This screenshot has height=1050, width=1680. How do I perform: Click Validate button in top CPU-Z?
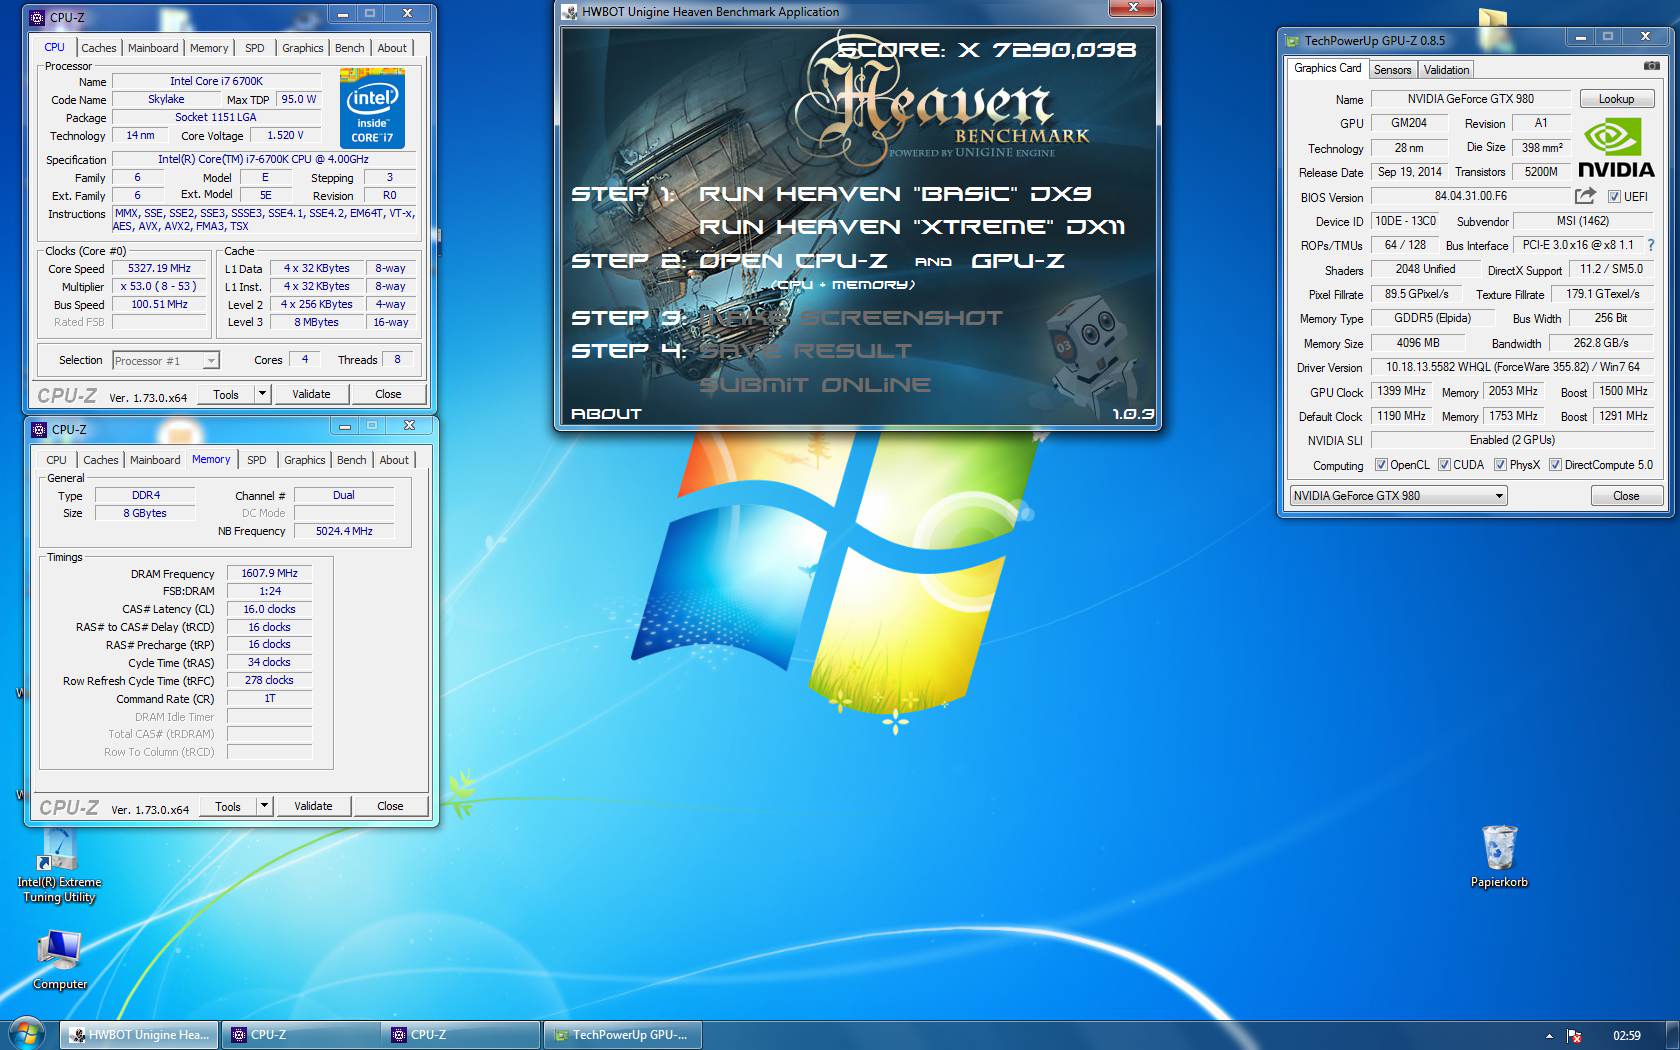311,394
